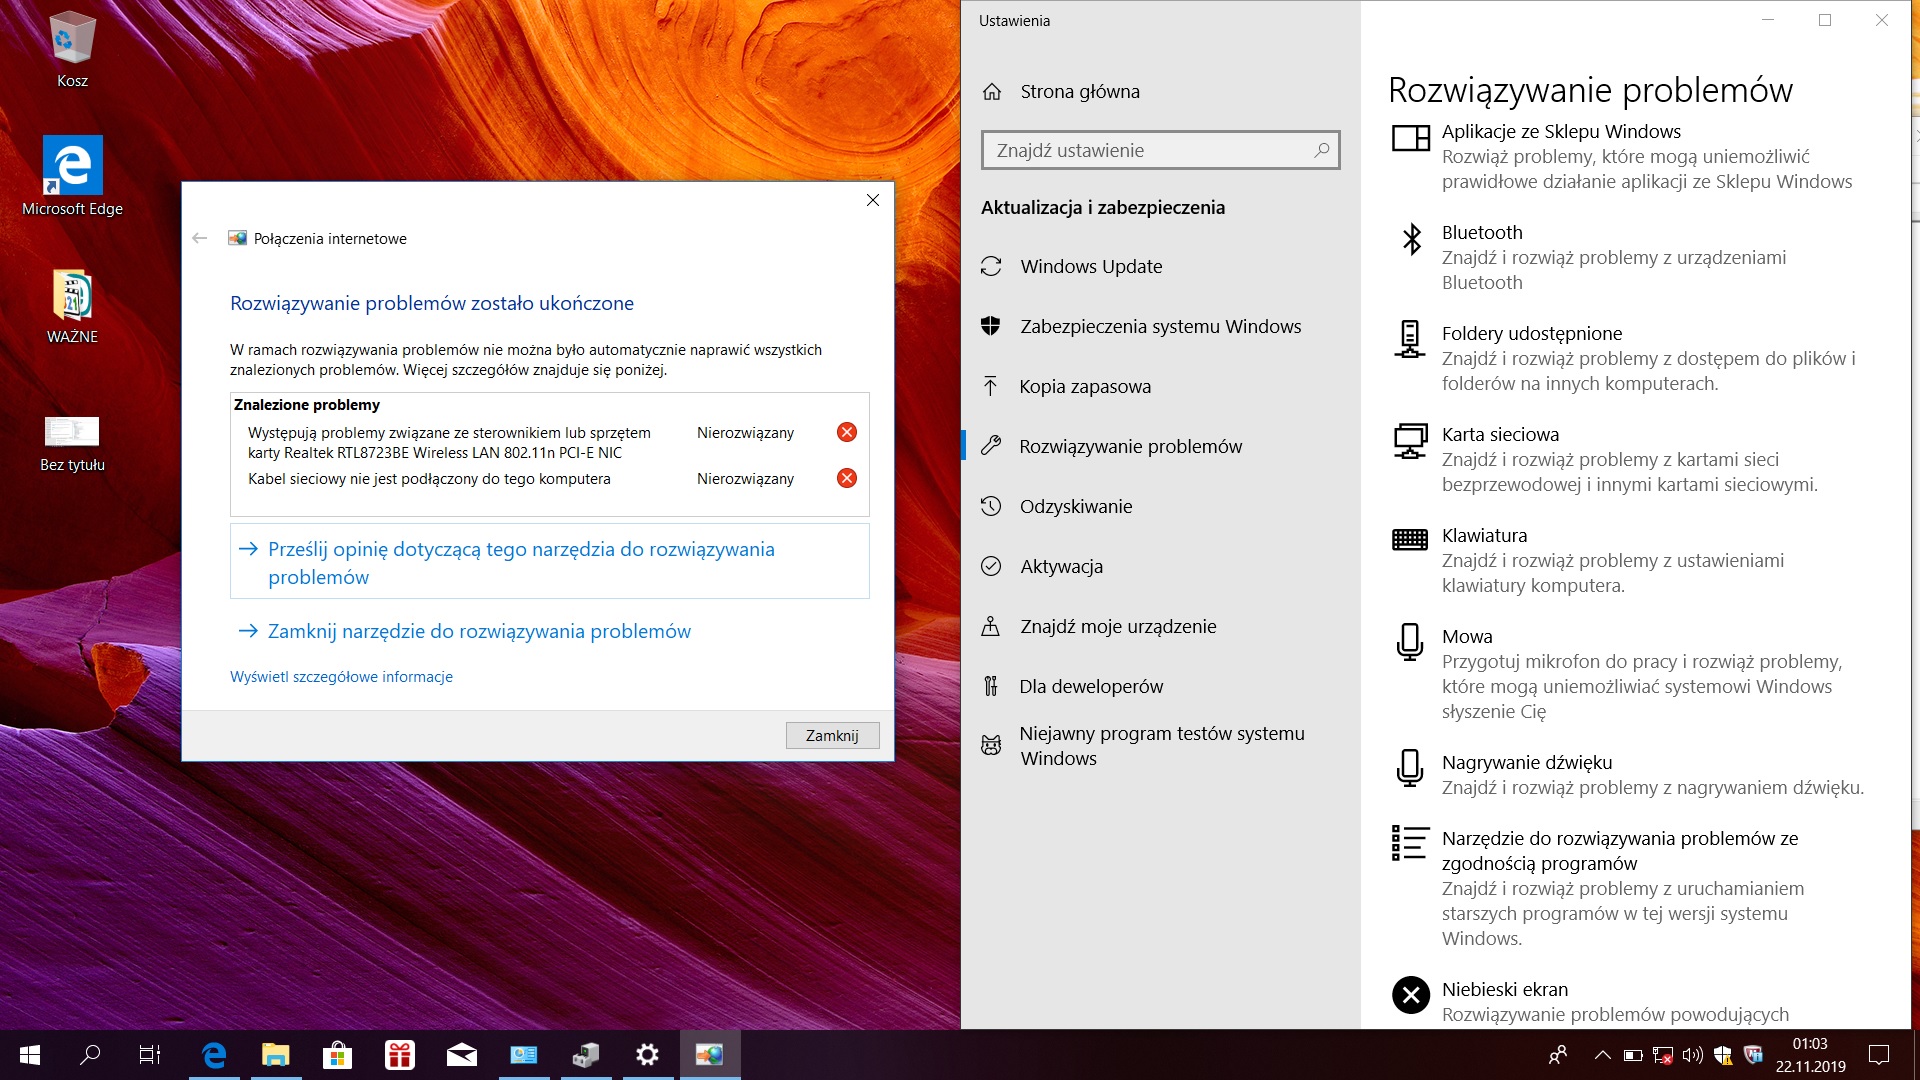The width and height of the screenshot is (1920, 1080).
Task: Switch to Odzyskiwanie settings section
Action: 1075,506
